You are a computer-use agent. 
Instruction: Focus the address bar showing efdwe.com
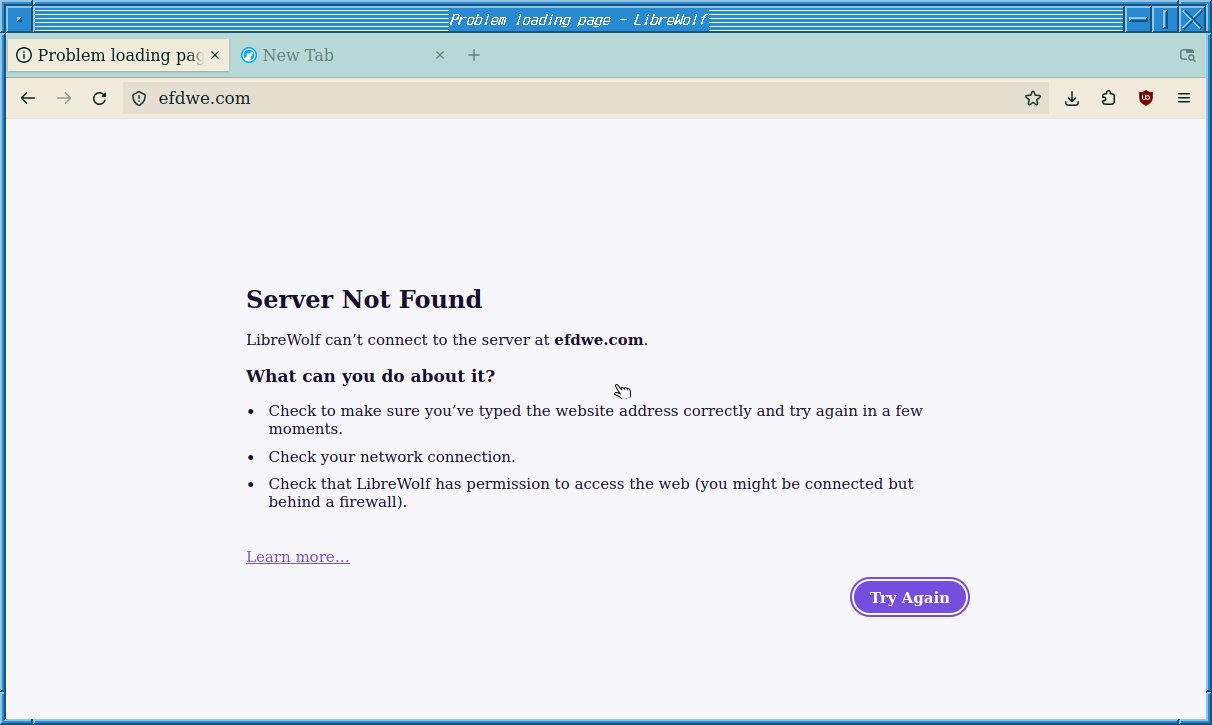[585, 98]
